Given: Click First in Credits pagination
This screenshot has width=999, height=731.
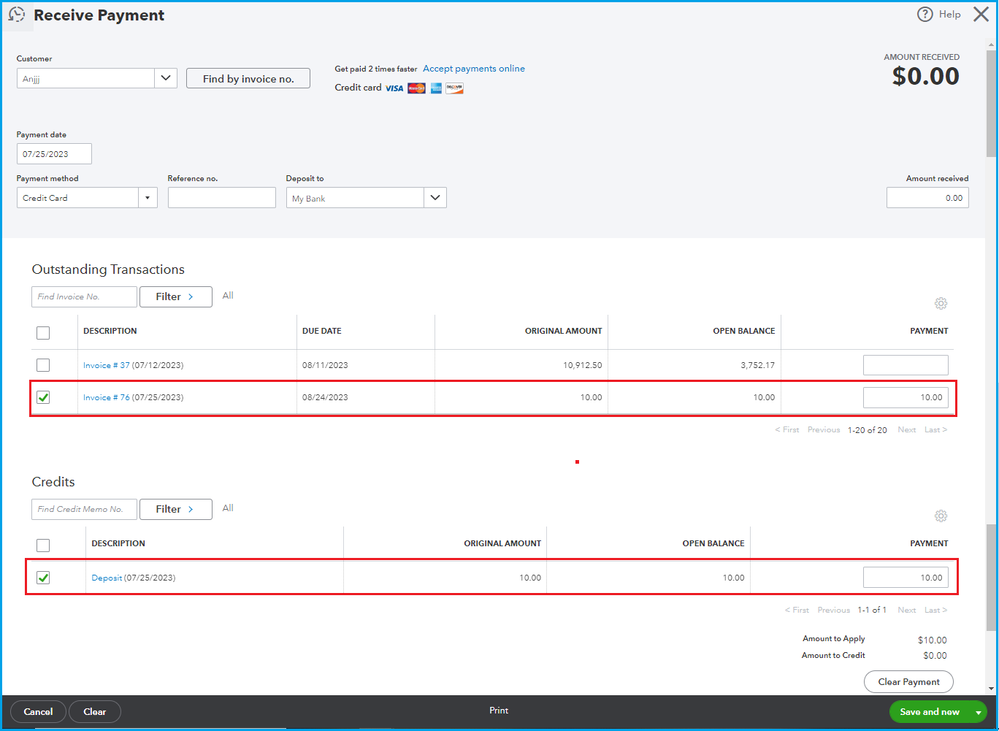Looking at the screenshot, I should pos(796,610).
